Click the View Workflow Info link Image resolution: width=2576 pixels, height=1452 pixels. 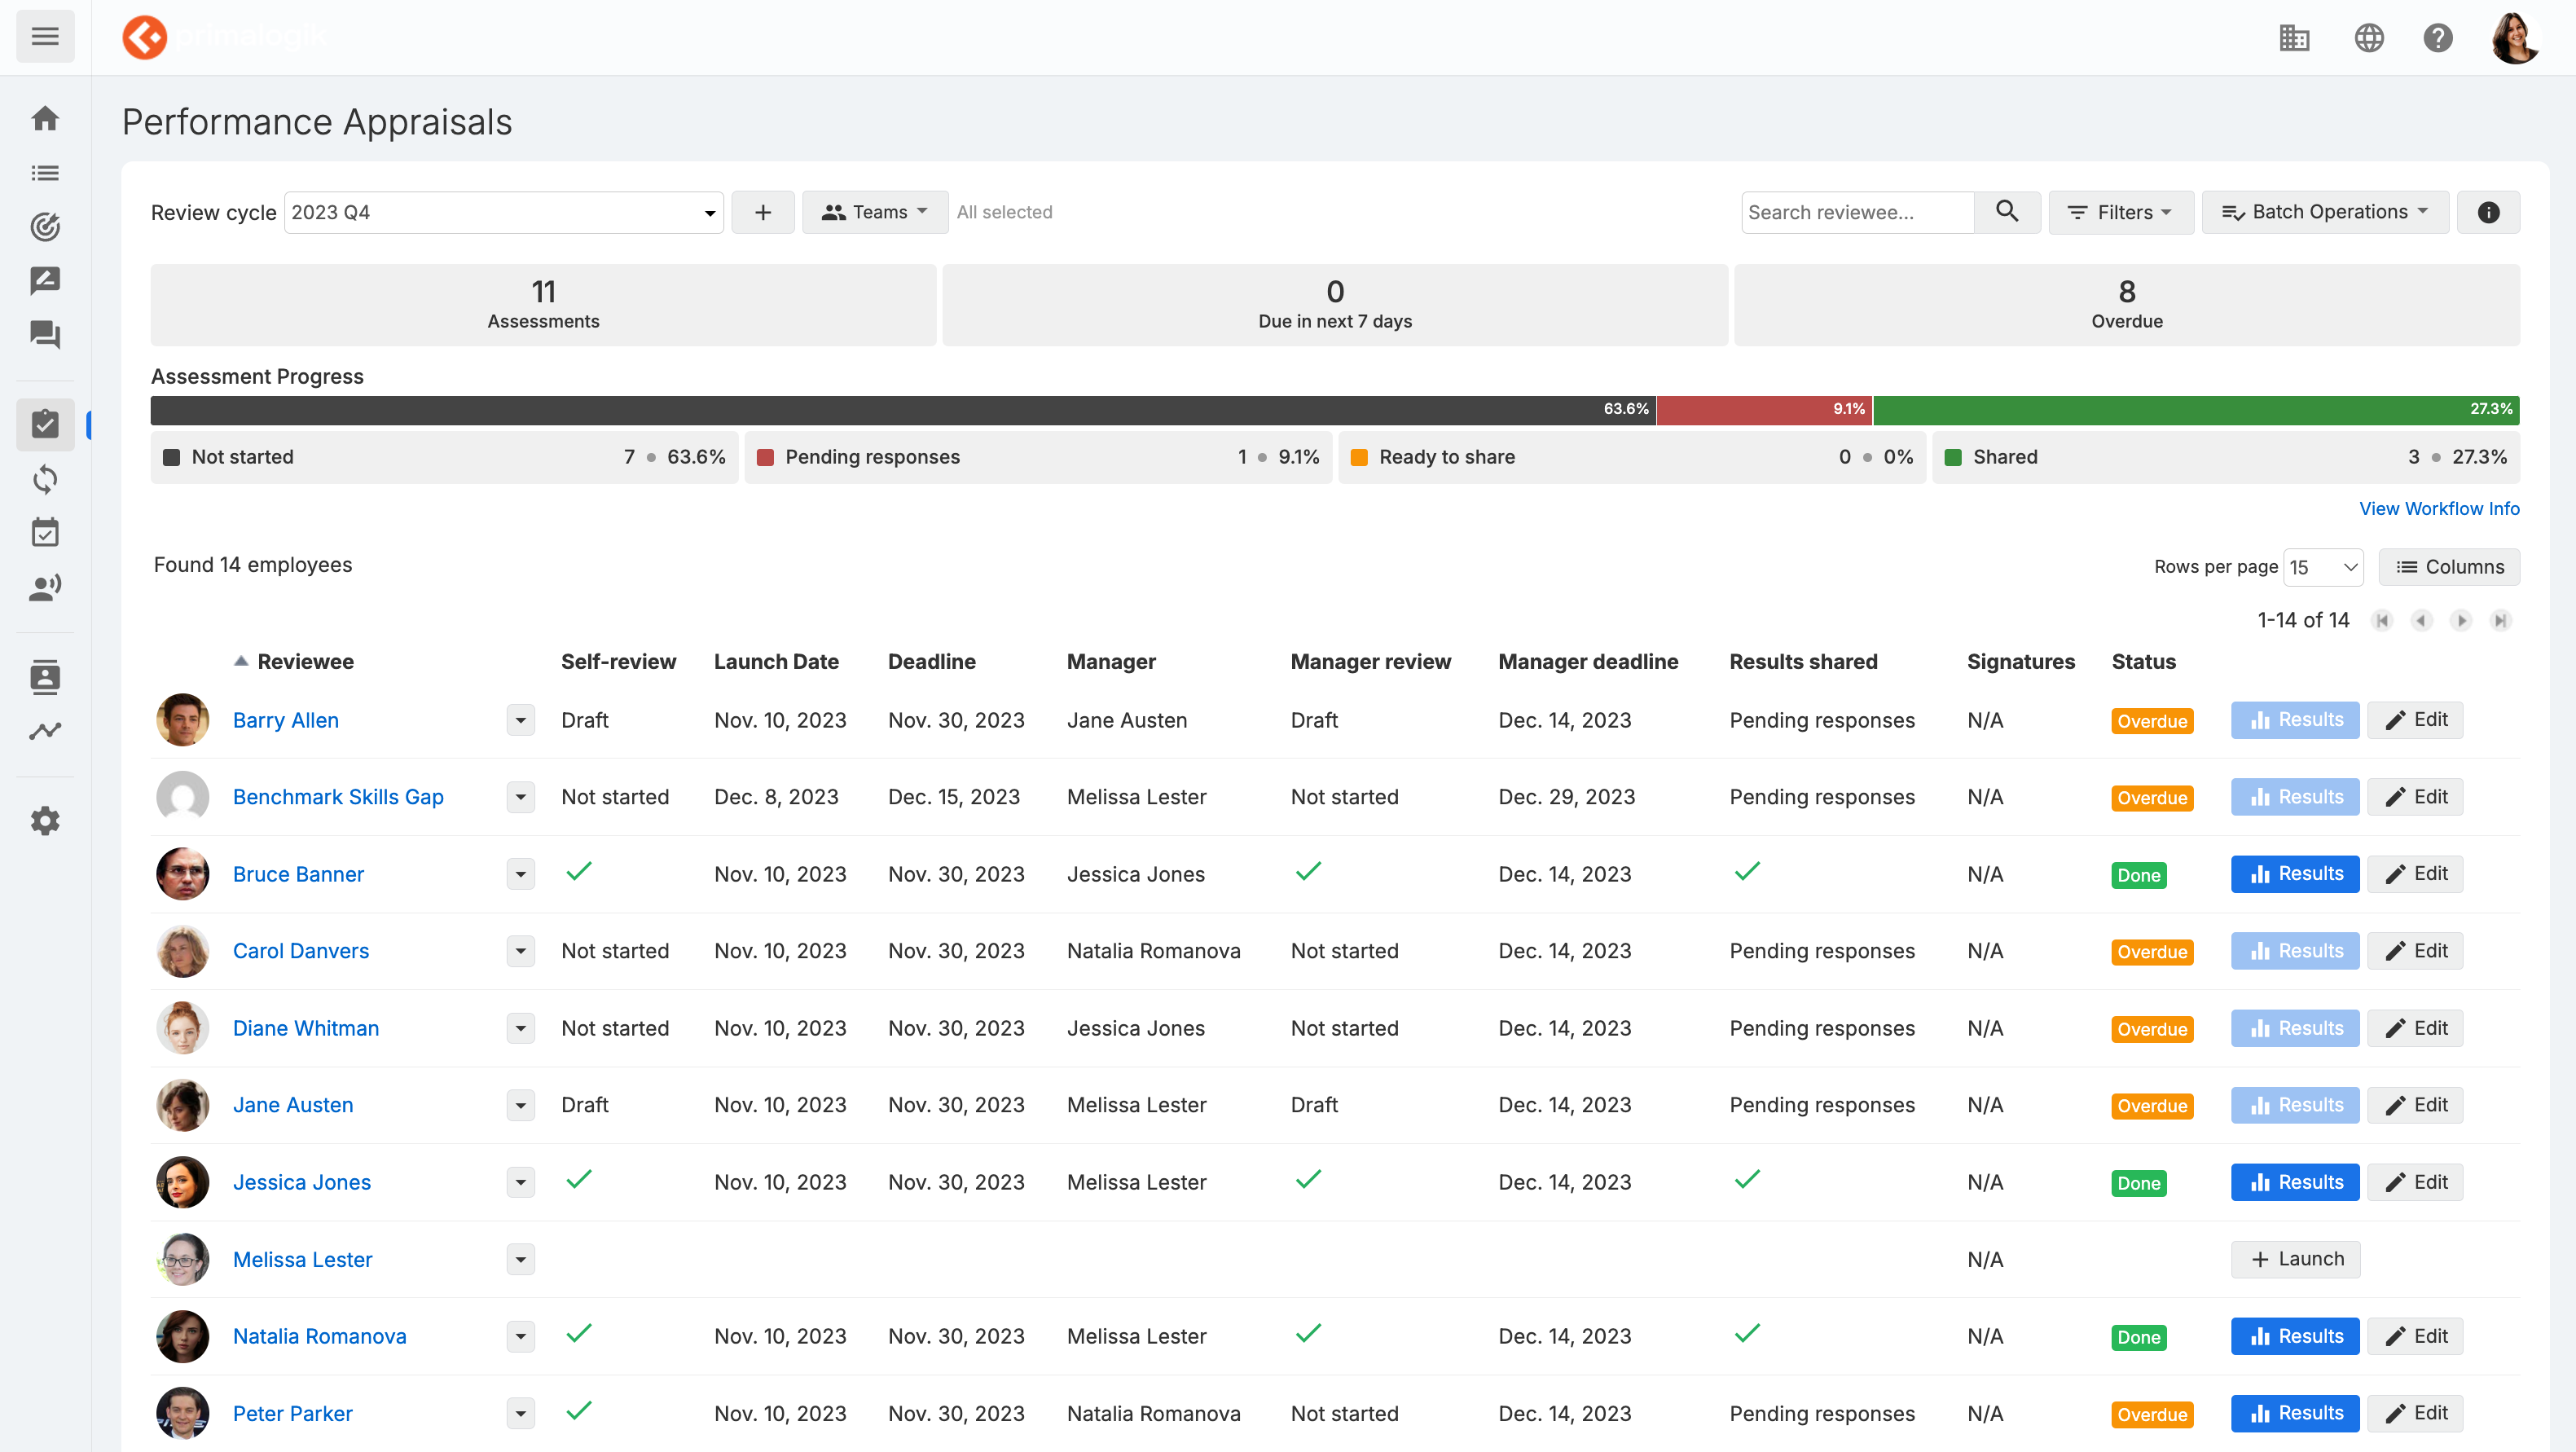[x=2438, y=508]
